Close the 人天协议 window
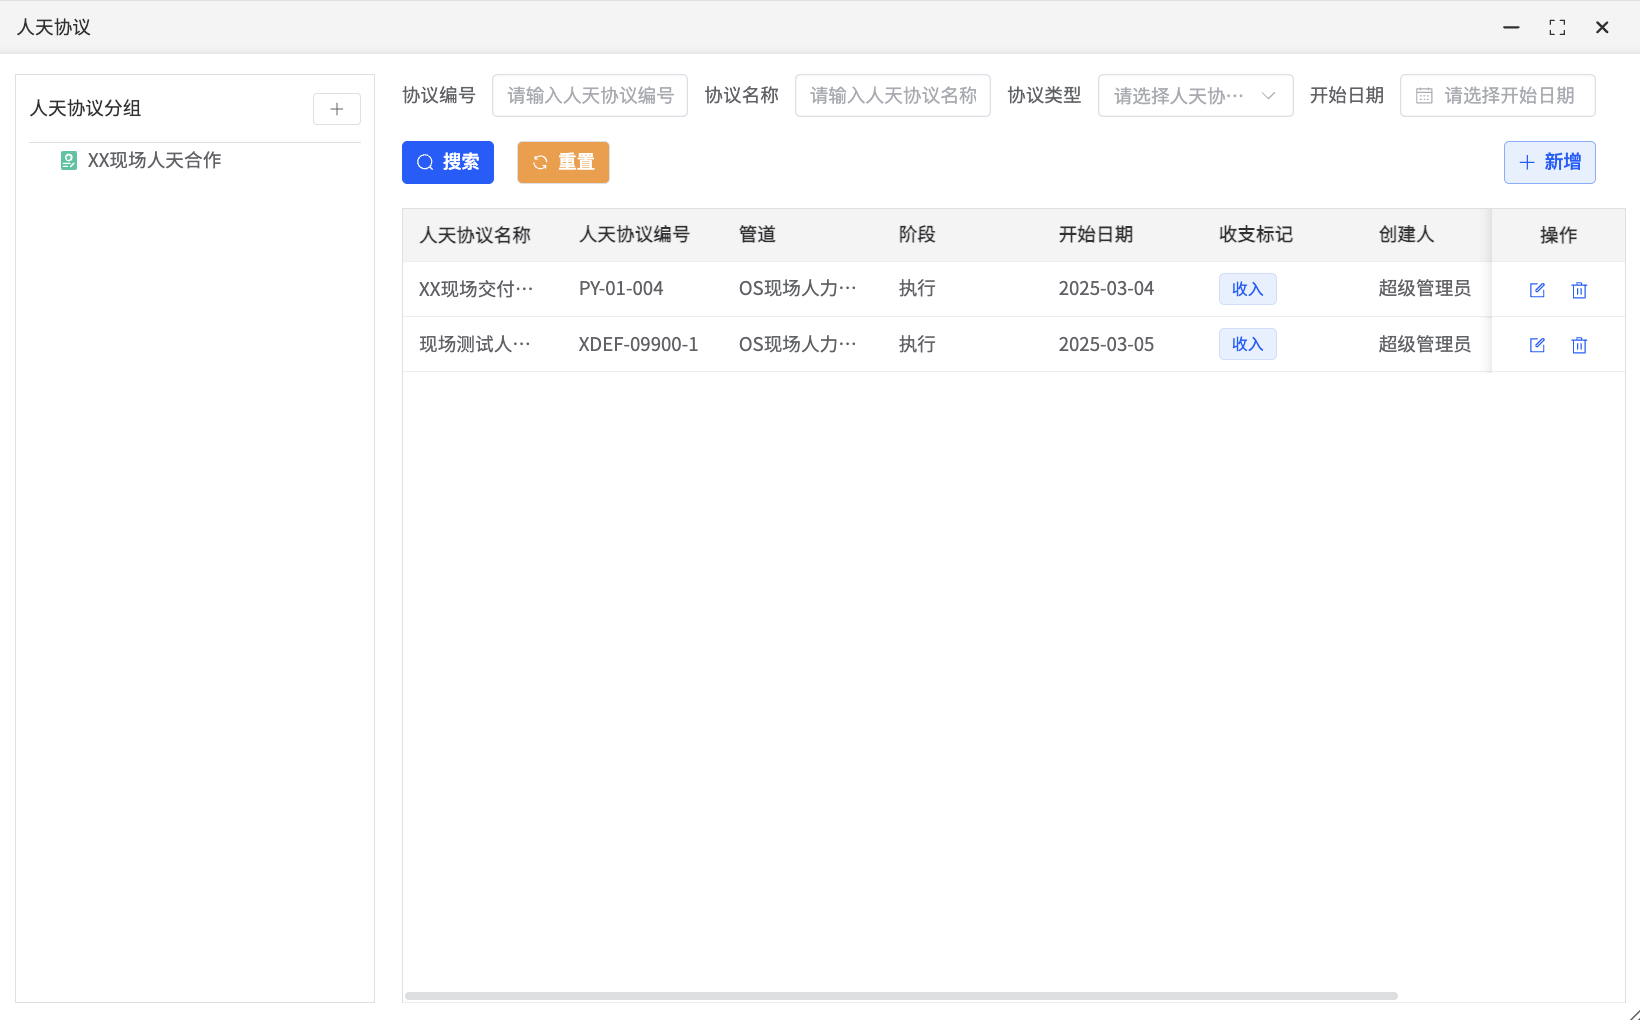1640x1020 pixels. click(1602, 27)
